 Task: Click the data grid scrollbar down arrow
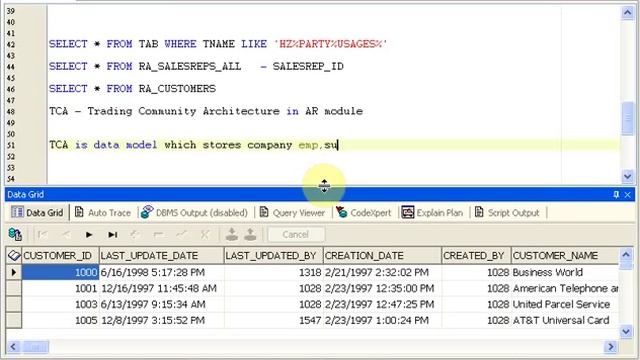(x=626, y=331)
